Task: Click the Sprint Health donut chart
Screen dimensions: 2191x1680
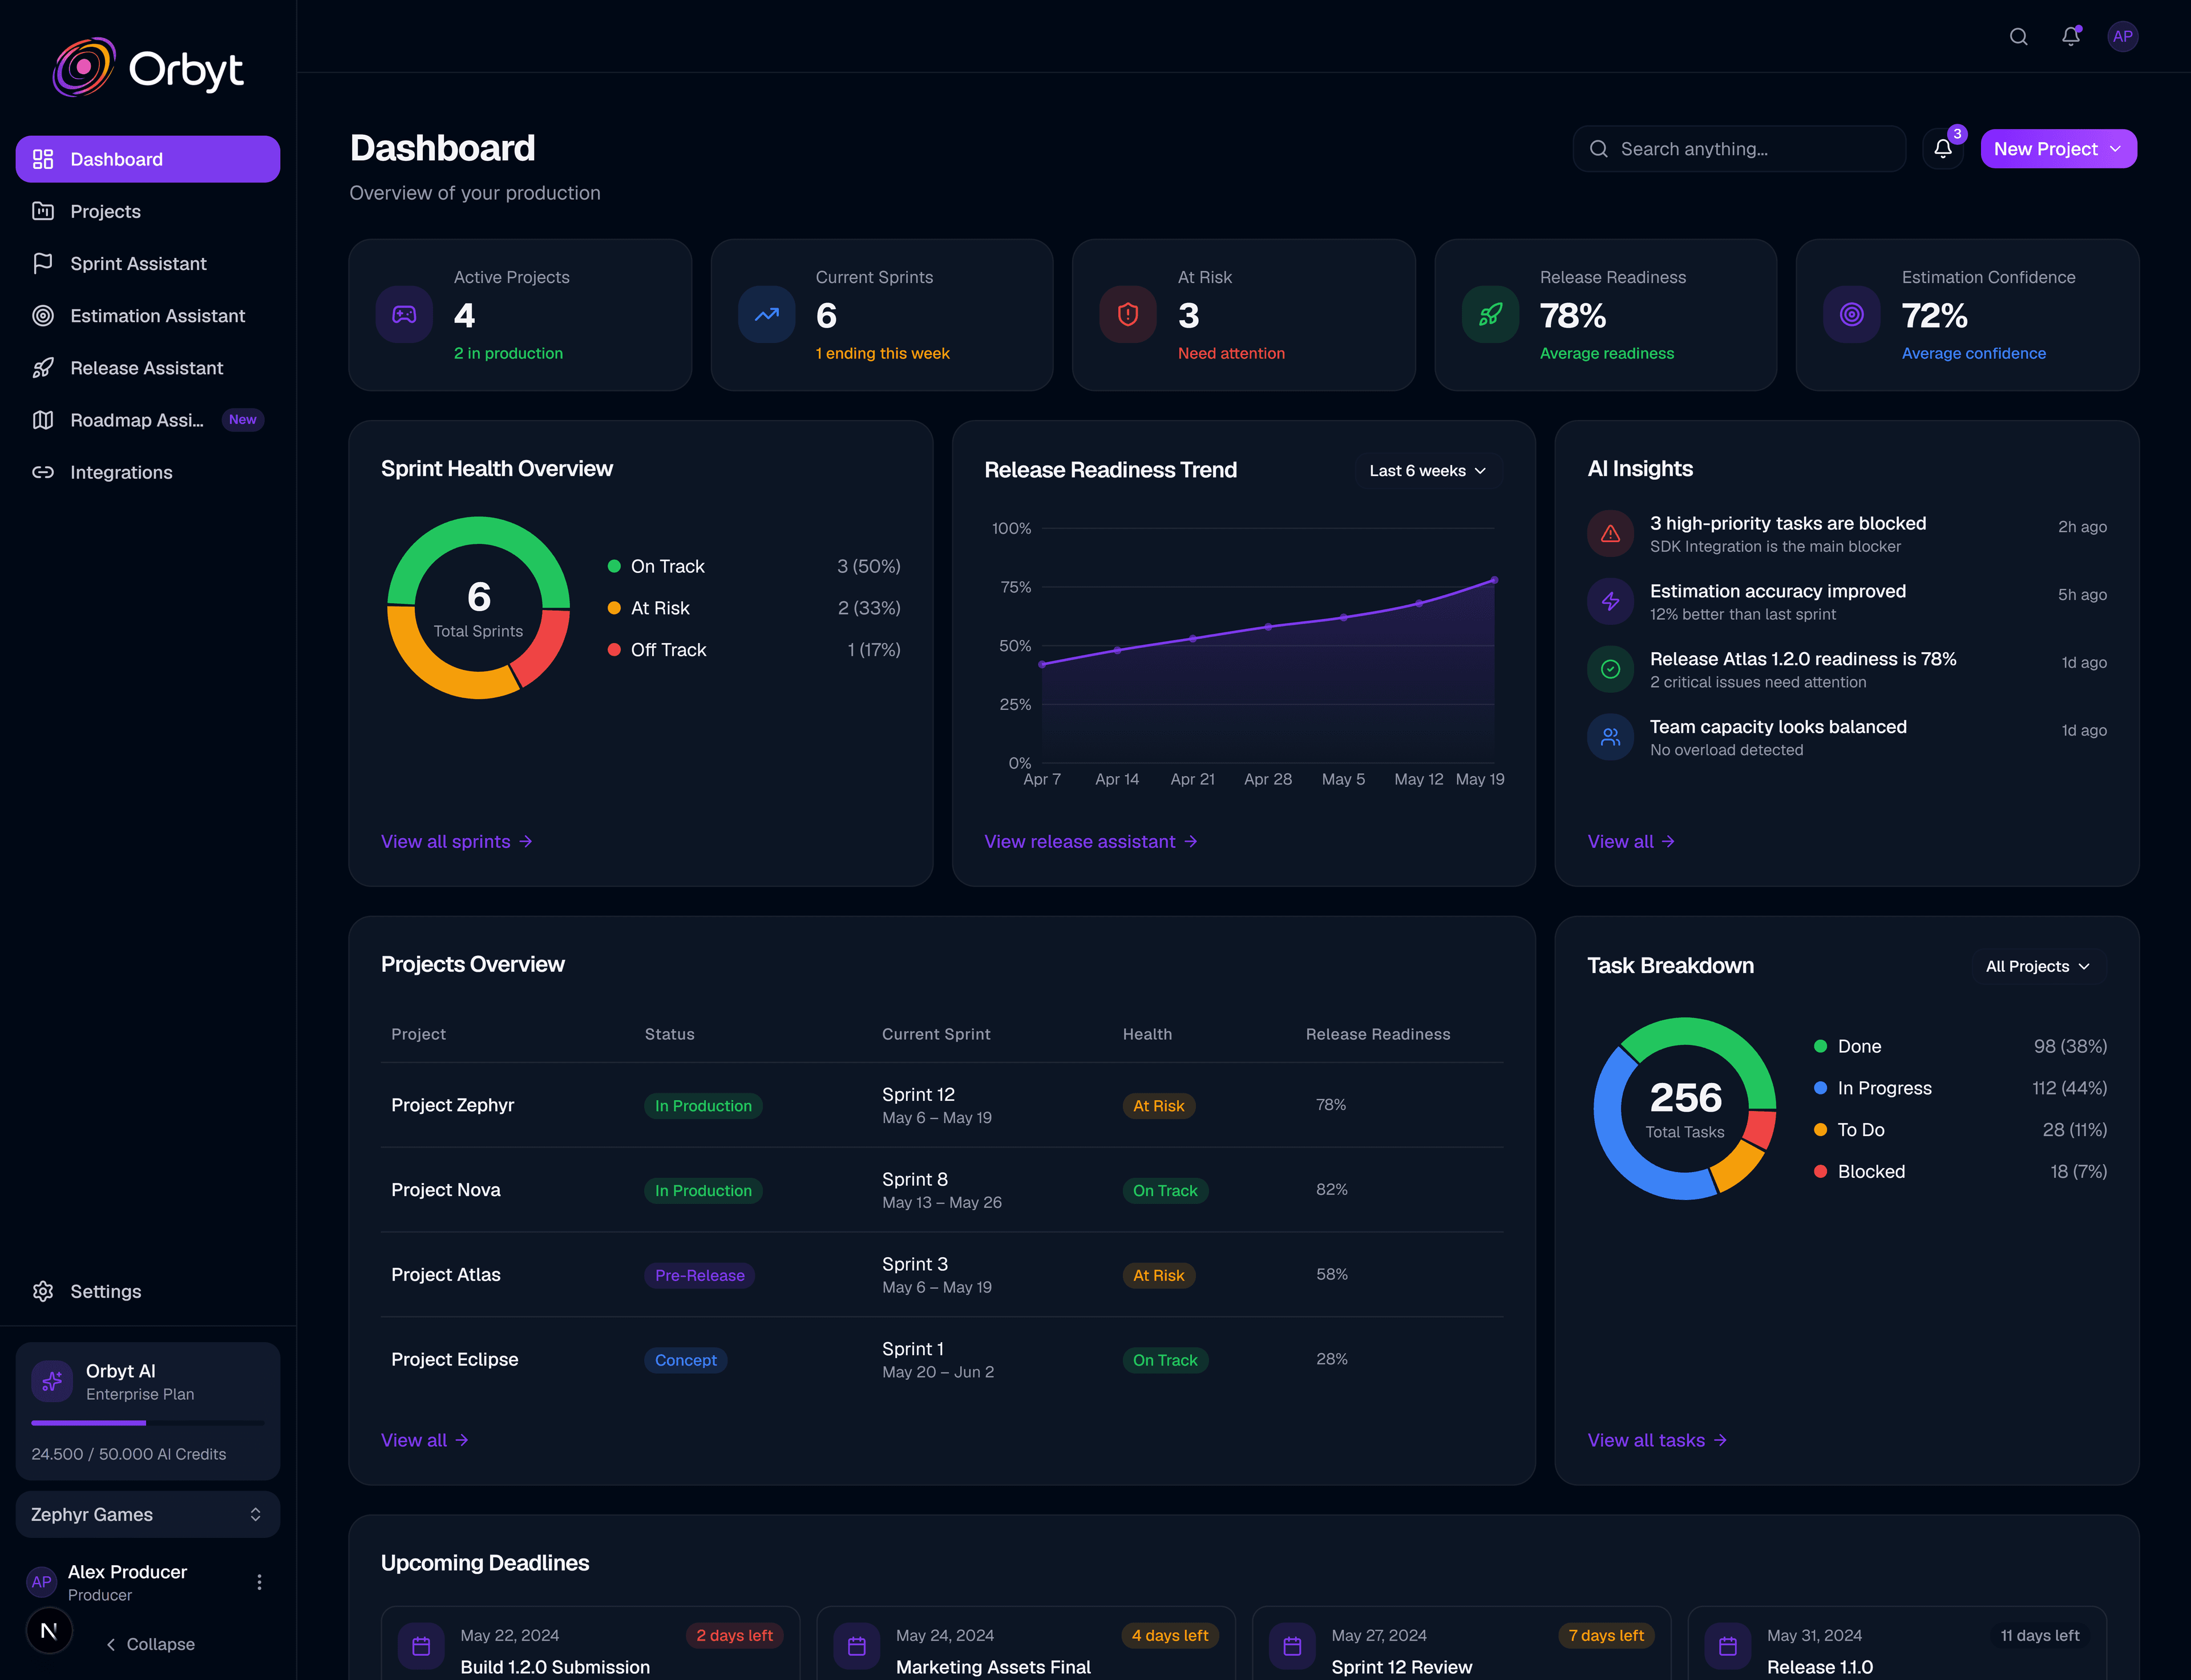Action: coord(479,608)
